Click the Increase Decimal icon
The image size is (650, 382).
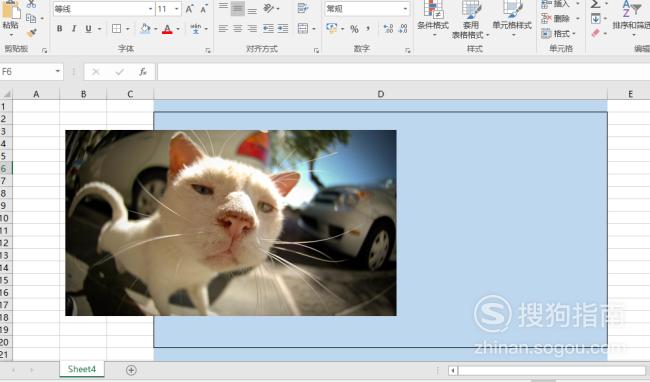tap(388, 29)
